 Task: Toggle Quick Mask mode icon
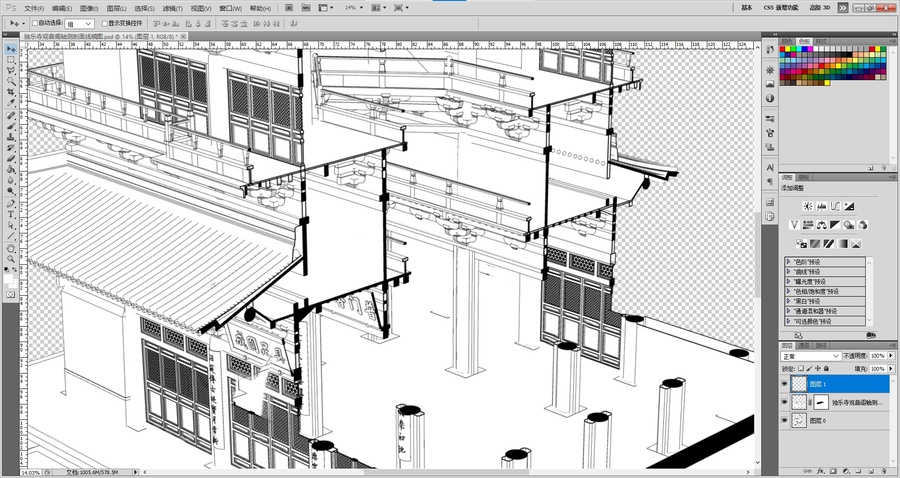[x=11, y=295]
